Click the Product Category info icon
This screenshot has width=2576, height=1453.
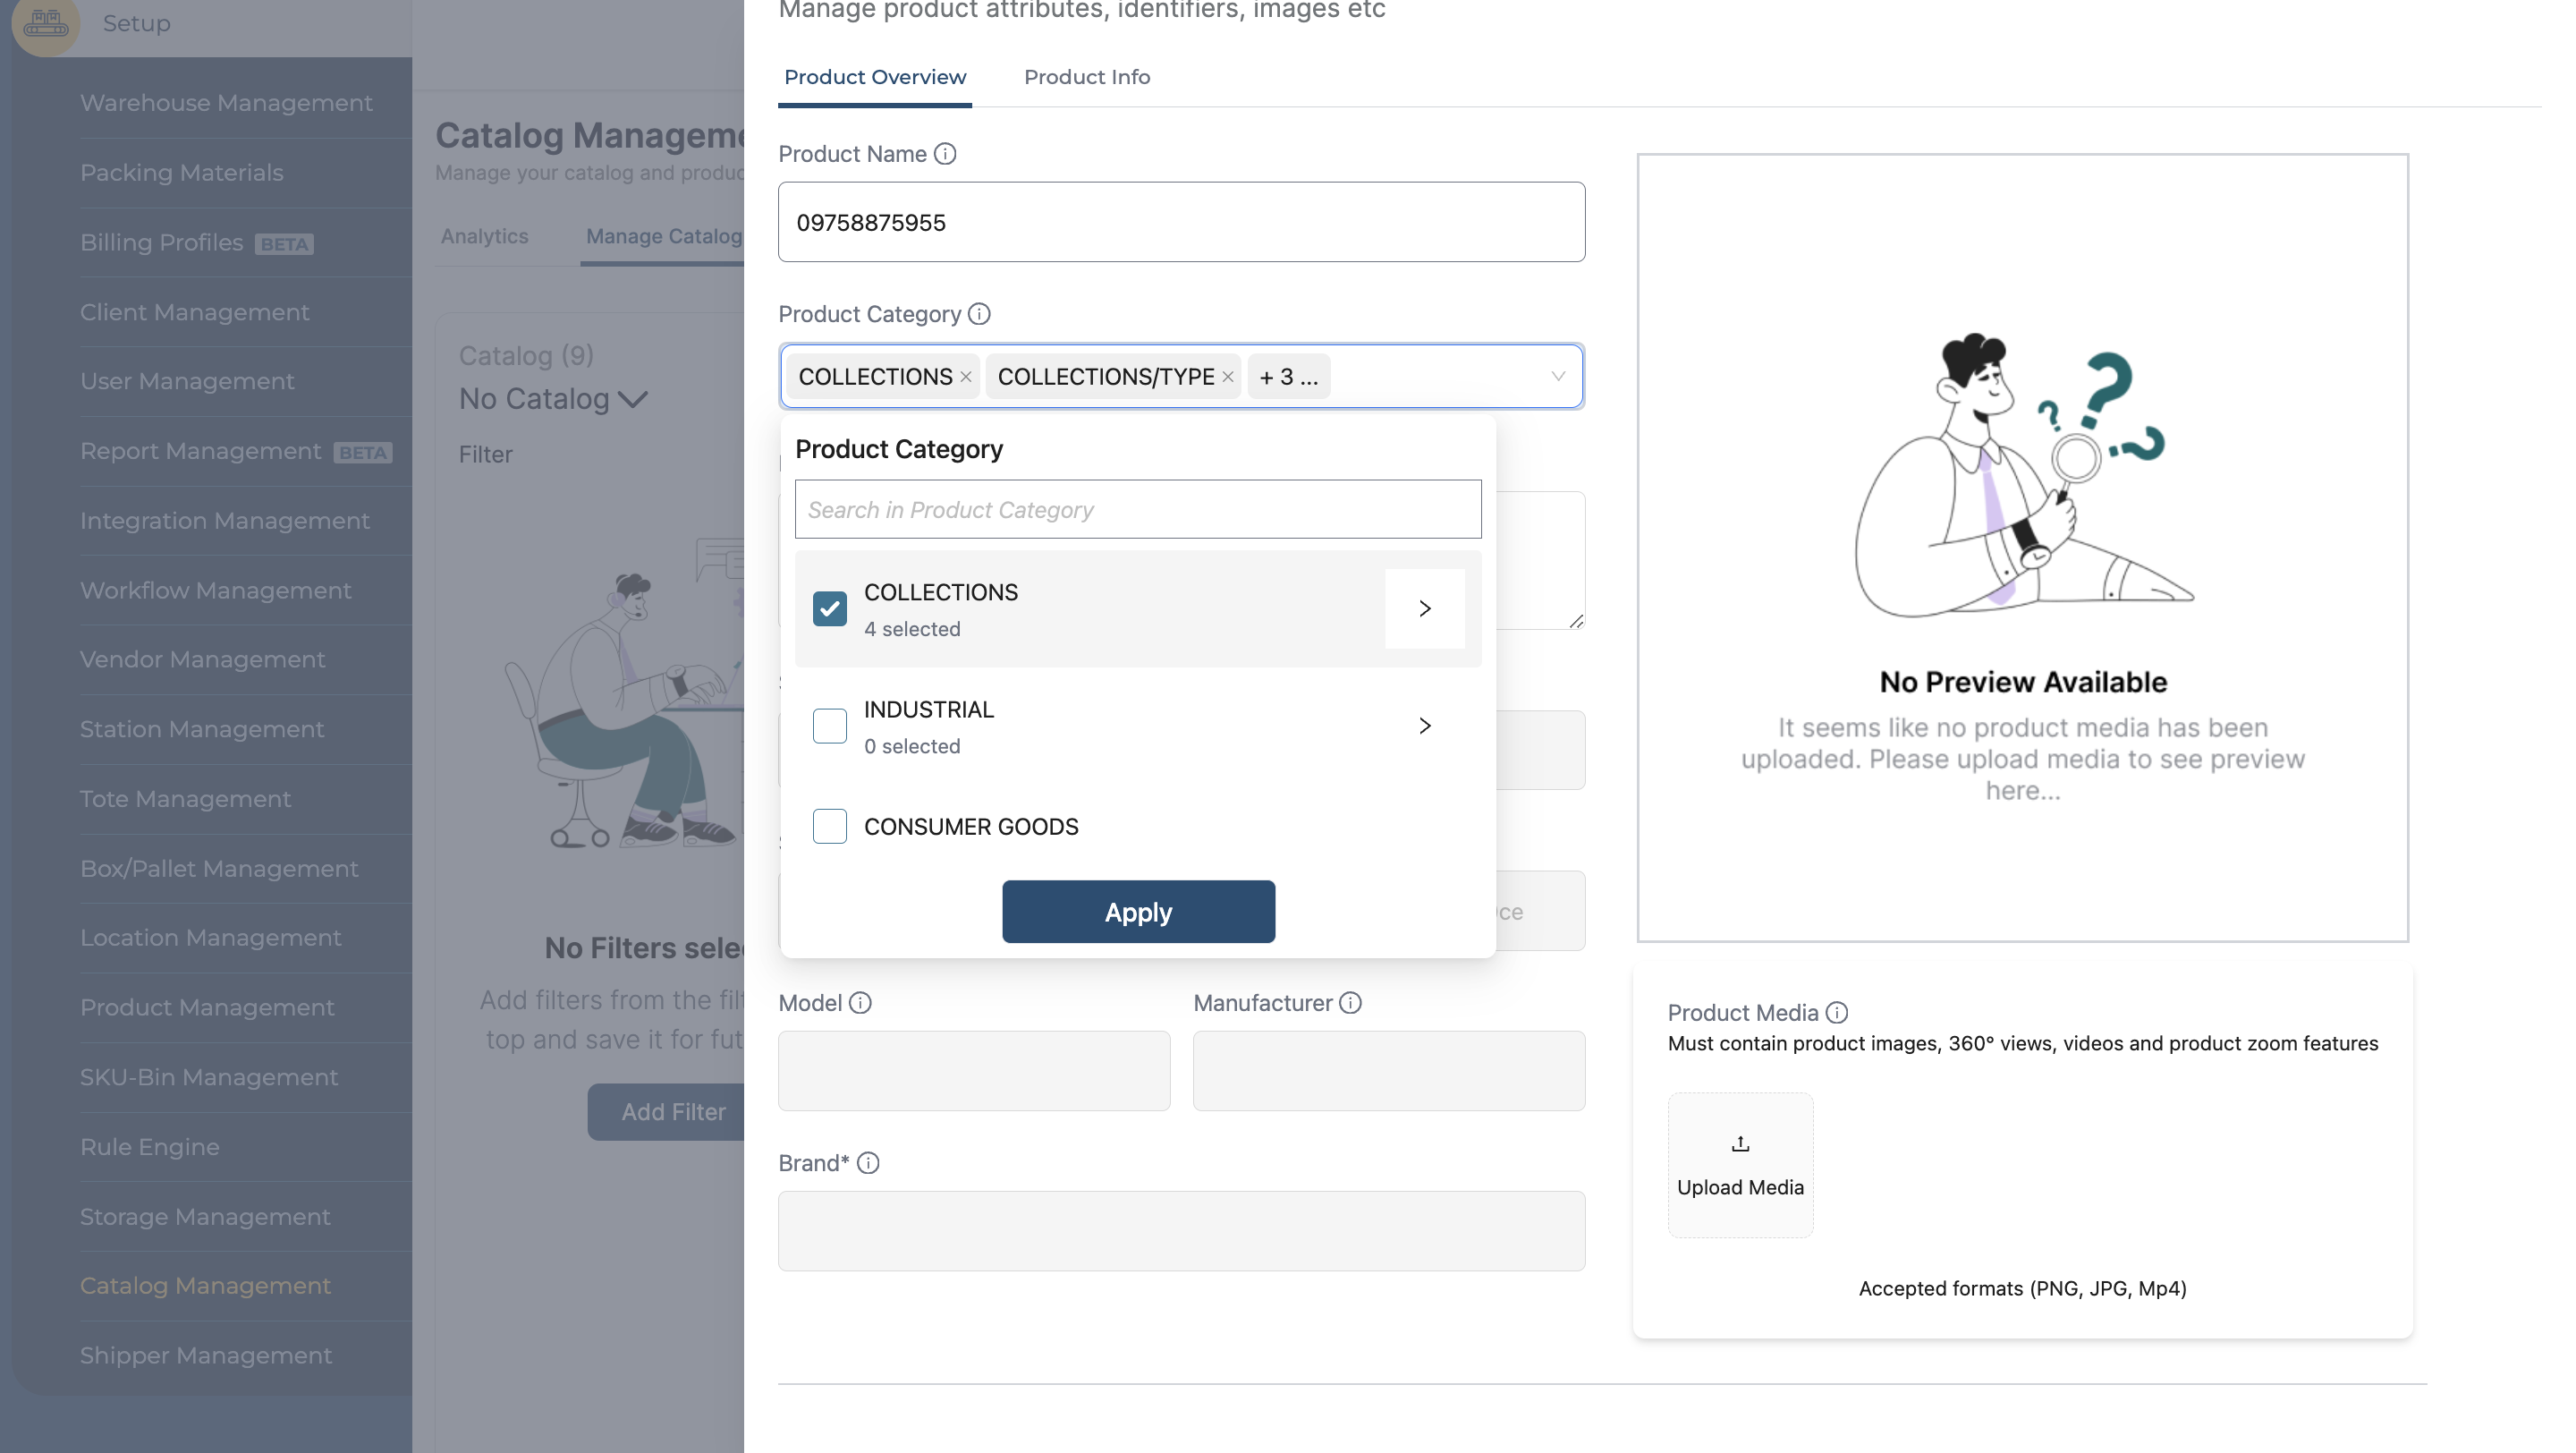(979, 314)
